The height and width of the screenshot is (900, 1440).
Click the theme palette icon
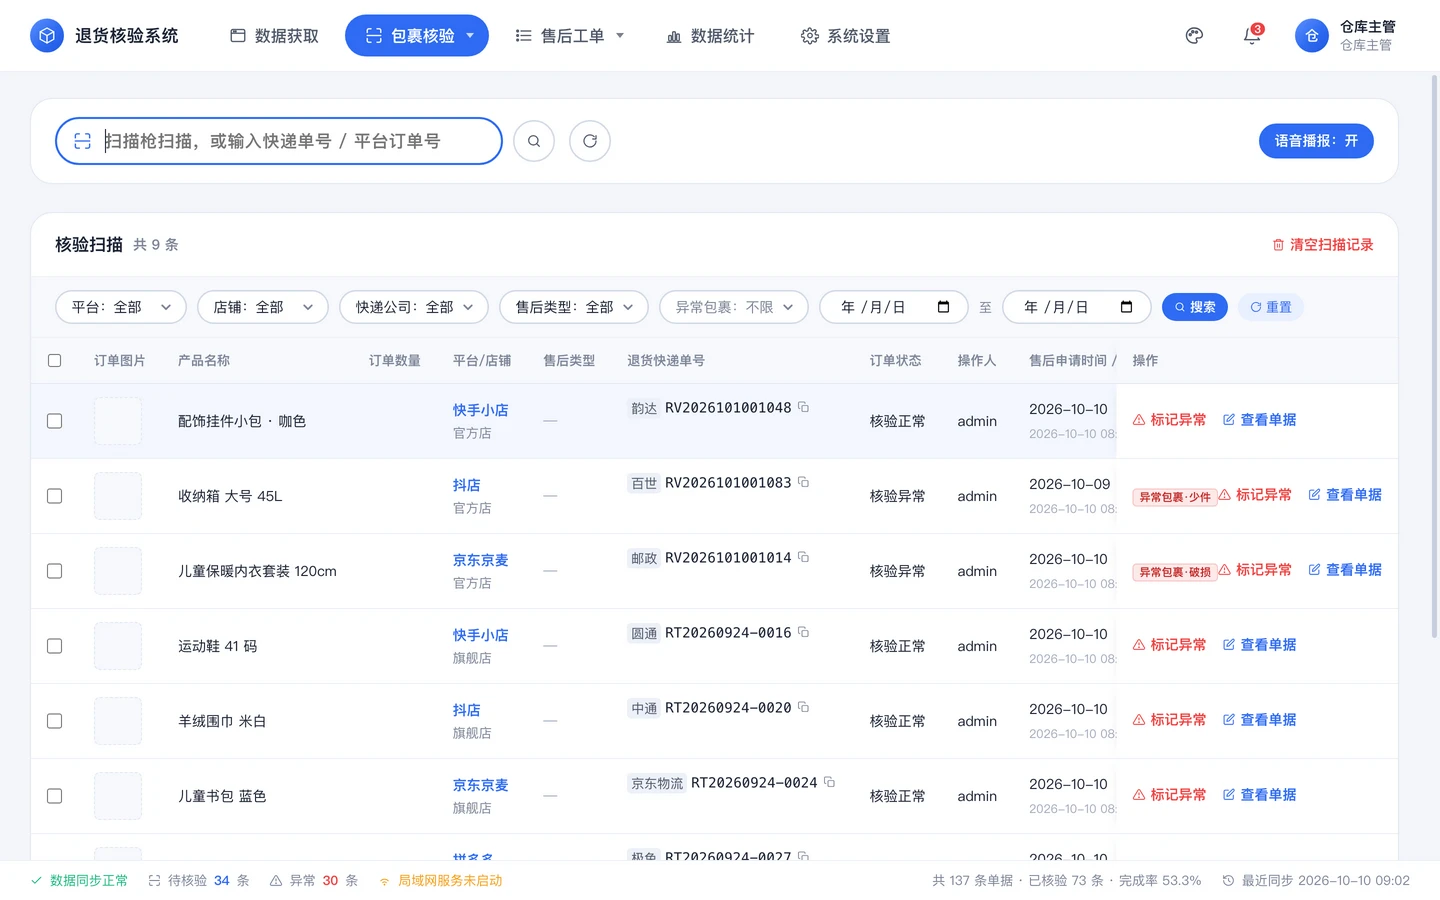(x=1194, y=36)
